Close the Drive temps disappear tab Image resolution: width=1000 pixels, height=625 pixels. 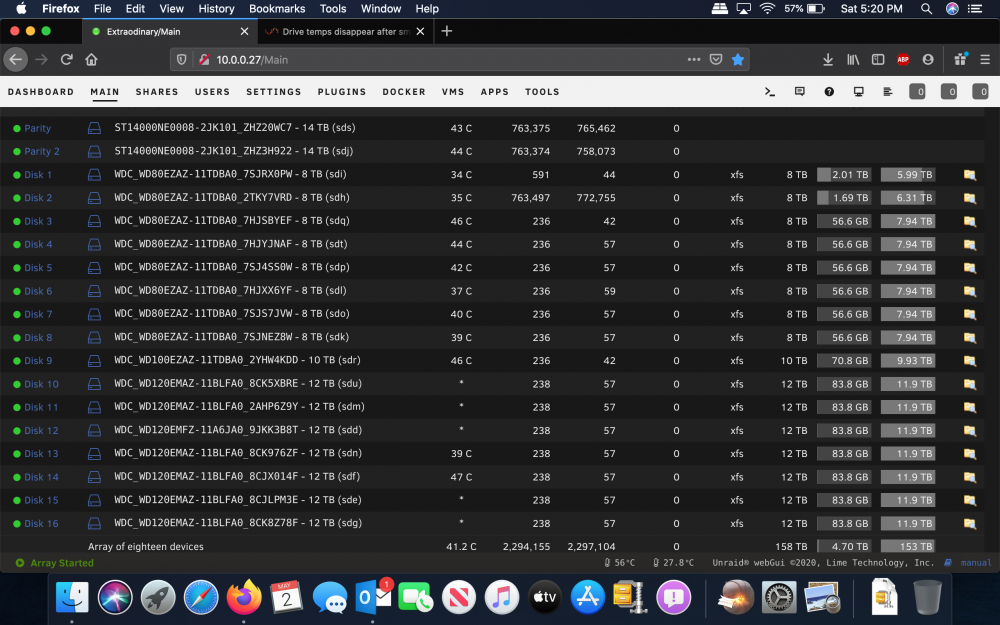(420, 31)
